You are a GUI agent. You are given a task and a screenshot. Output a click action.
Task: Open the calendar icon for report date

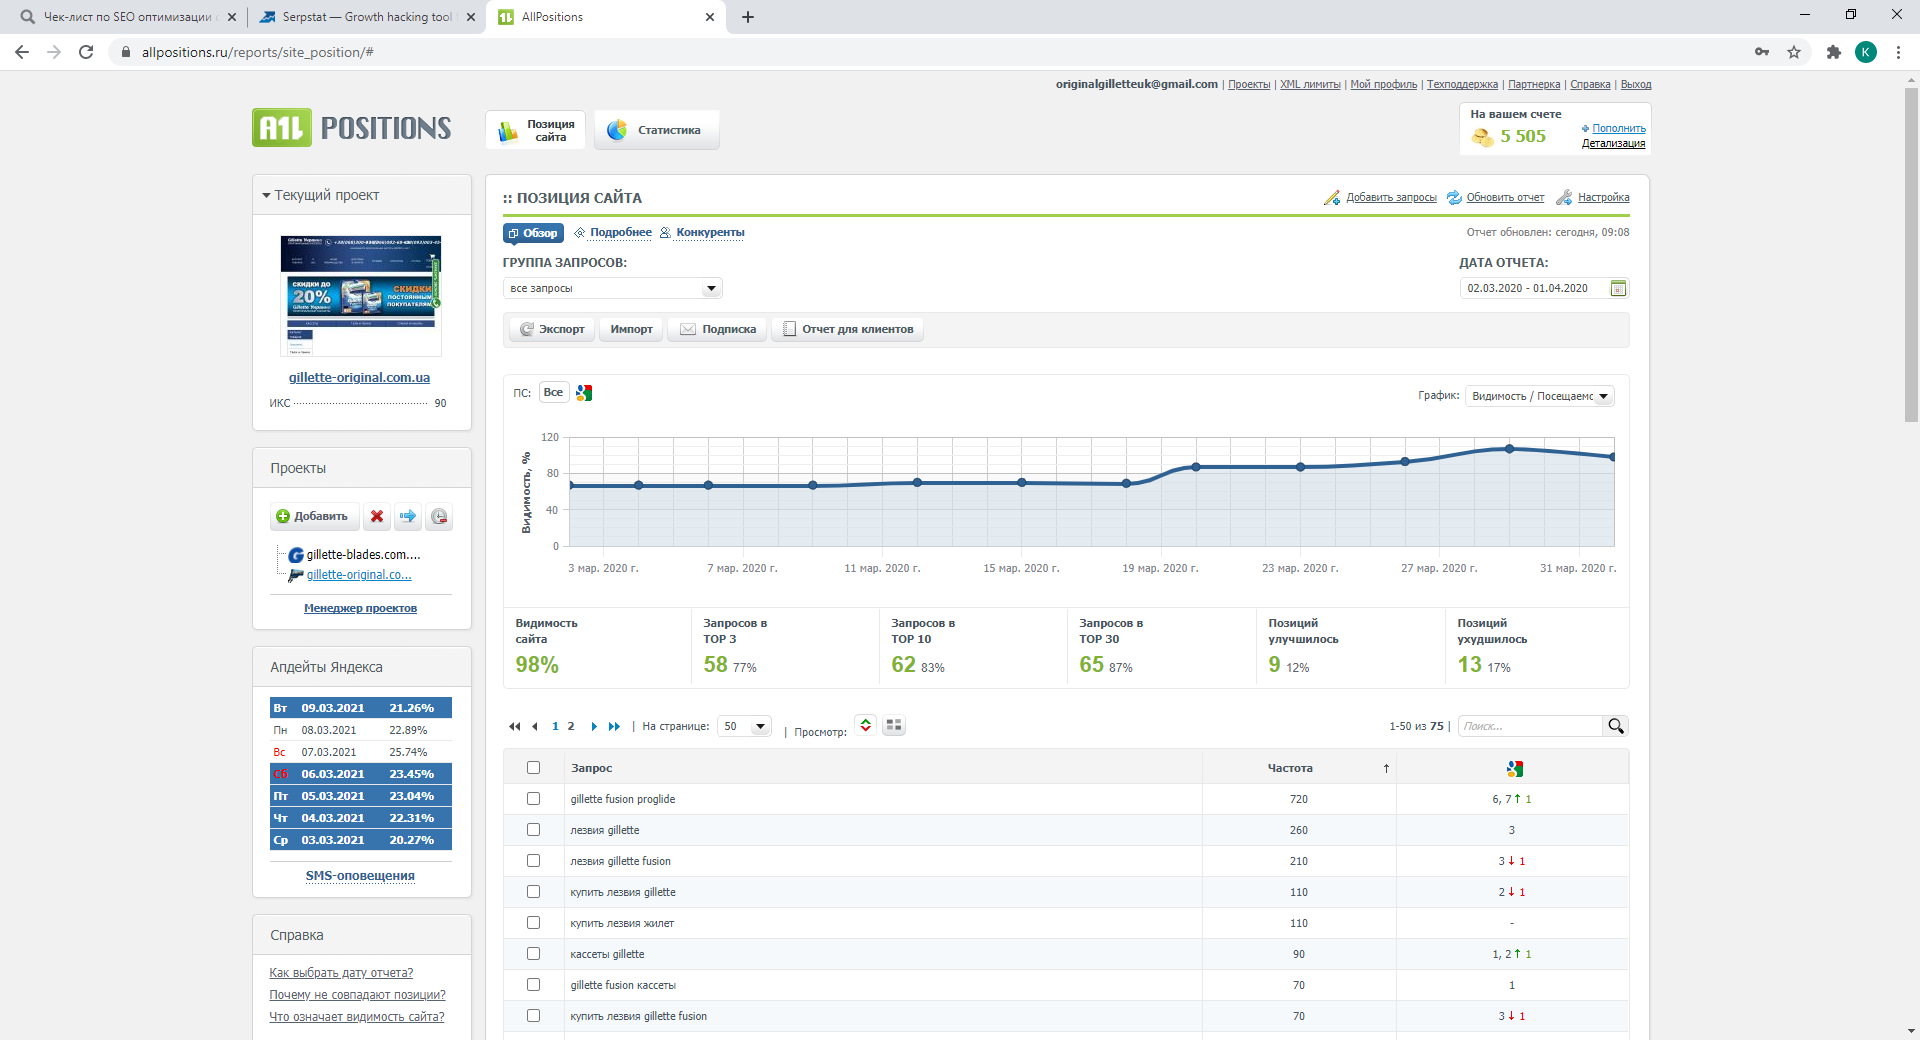tap(1618, 288)
